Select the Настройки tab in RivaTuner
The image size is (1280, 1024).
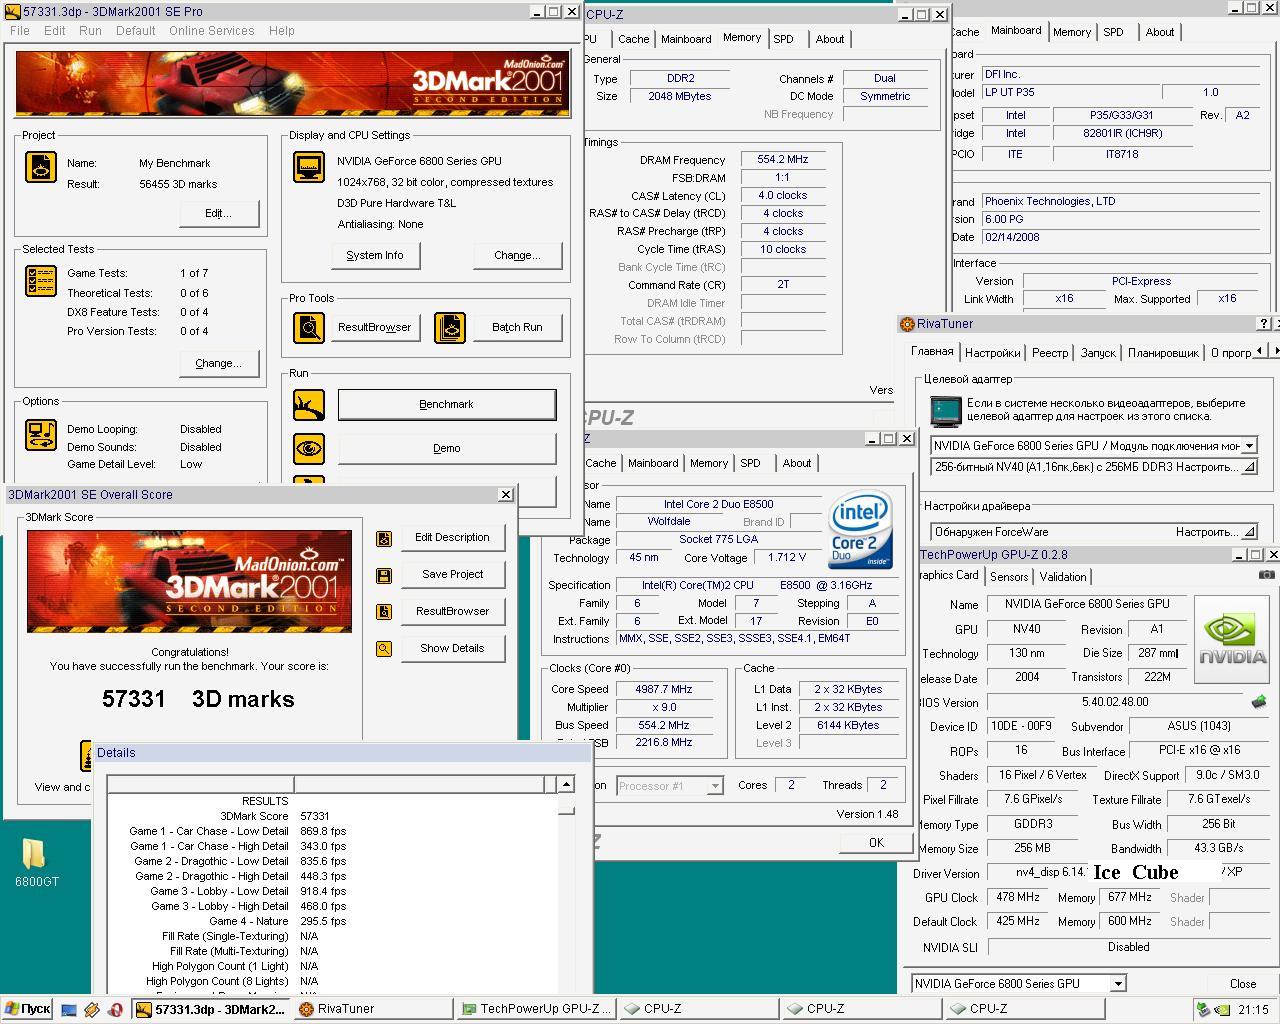992,353
